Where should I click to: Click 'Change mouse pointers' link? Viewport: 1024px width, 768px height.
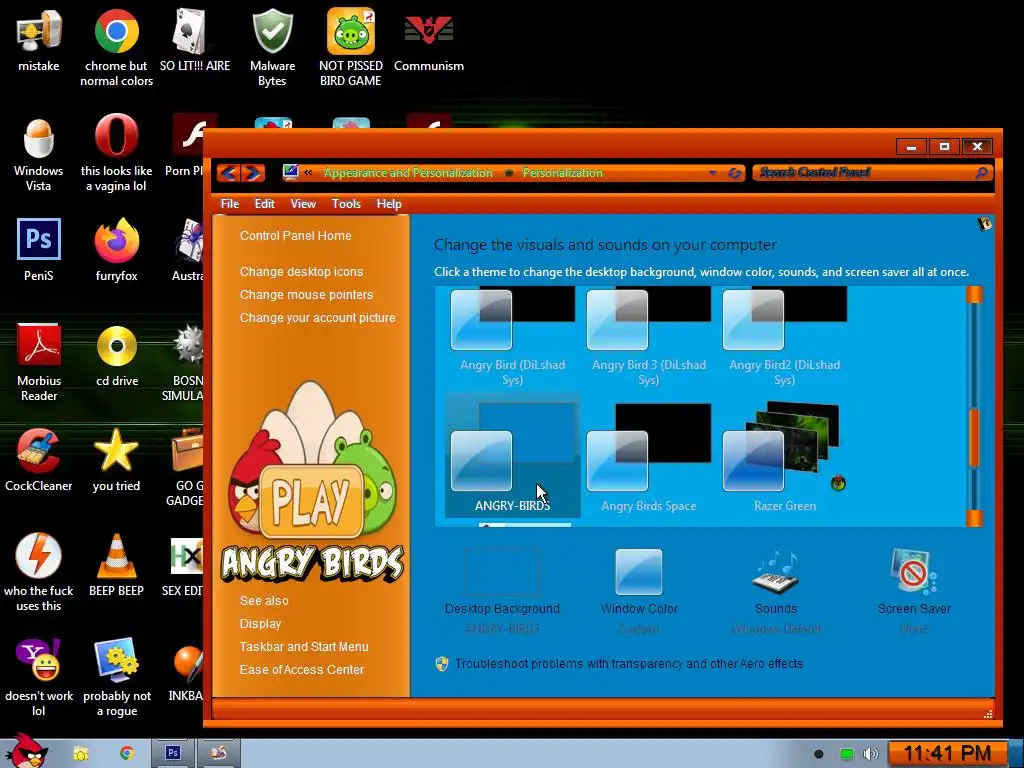click(306, 295)
